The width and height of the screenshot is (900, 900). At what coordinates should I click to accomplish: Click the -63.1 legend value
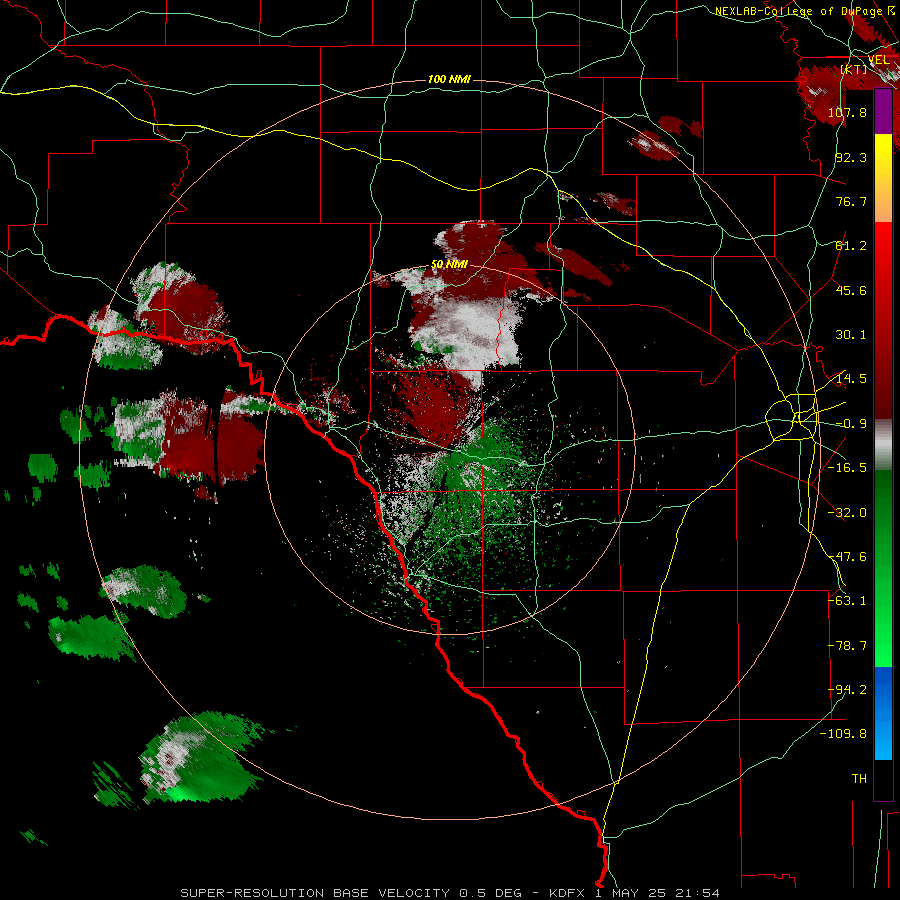[847, 601]
